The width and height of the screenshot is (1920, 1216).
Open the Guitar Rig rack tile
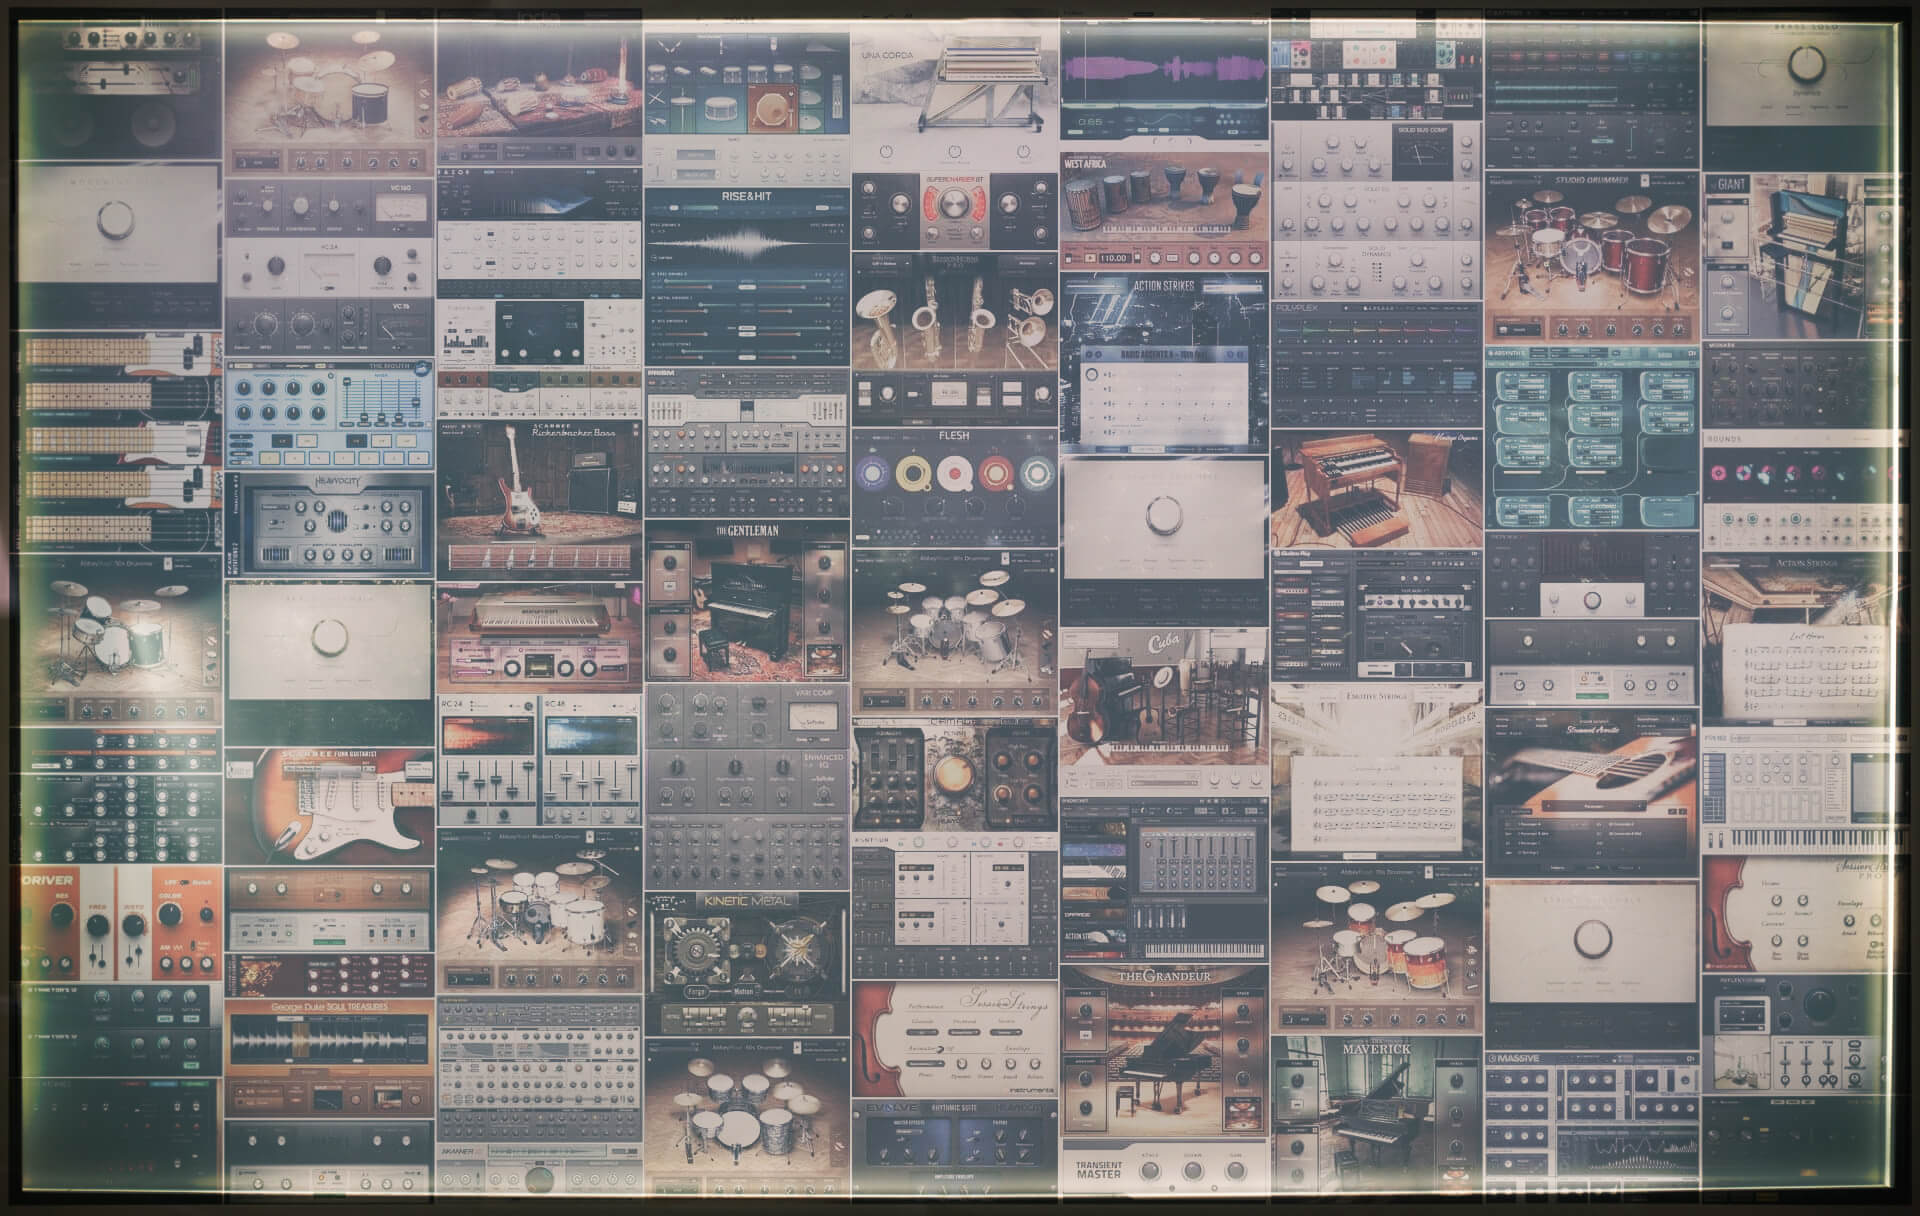click(x=1376, y=615)
